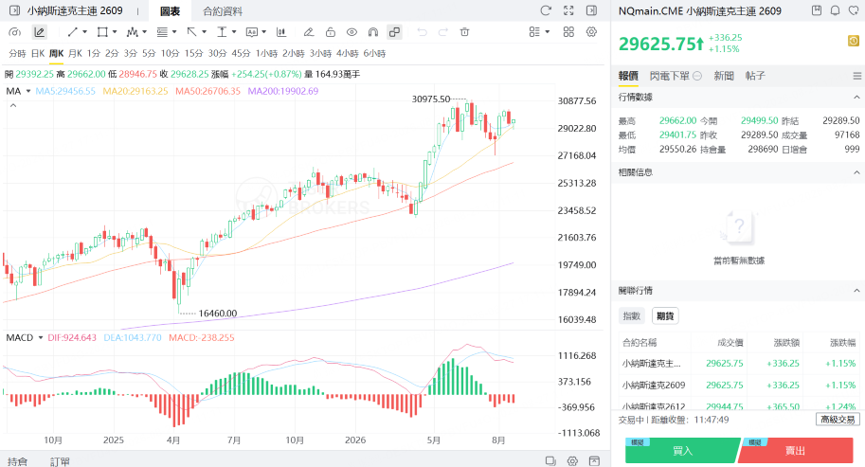Select the 圖表 tab
The image size is (865, 467).
[x=170, y=11]
